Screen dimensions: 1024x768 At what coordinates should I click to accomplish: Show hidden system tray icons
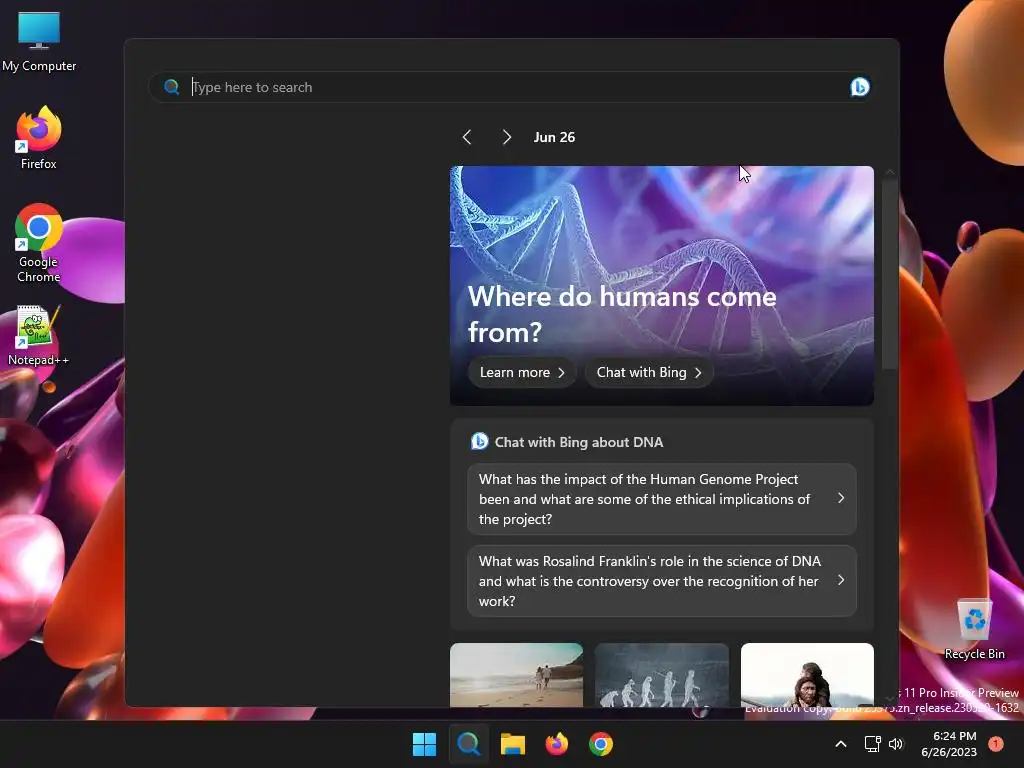point(841,744)
